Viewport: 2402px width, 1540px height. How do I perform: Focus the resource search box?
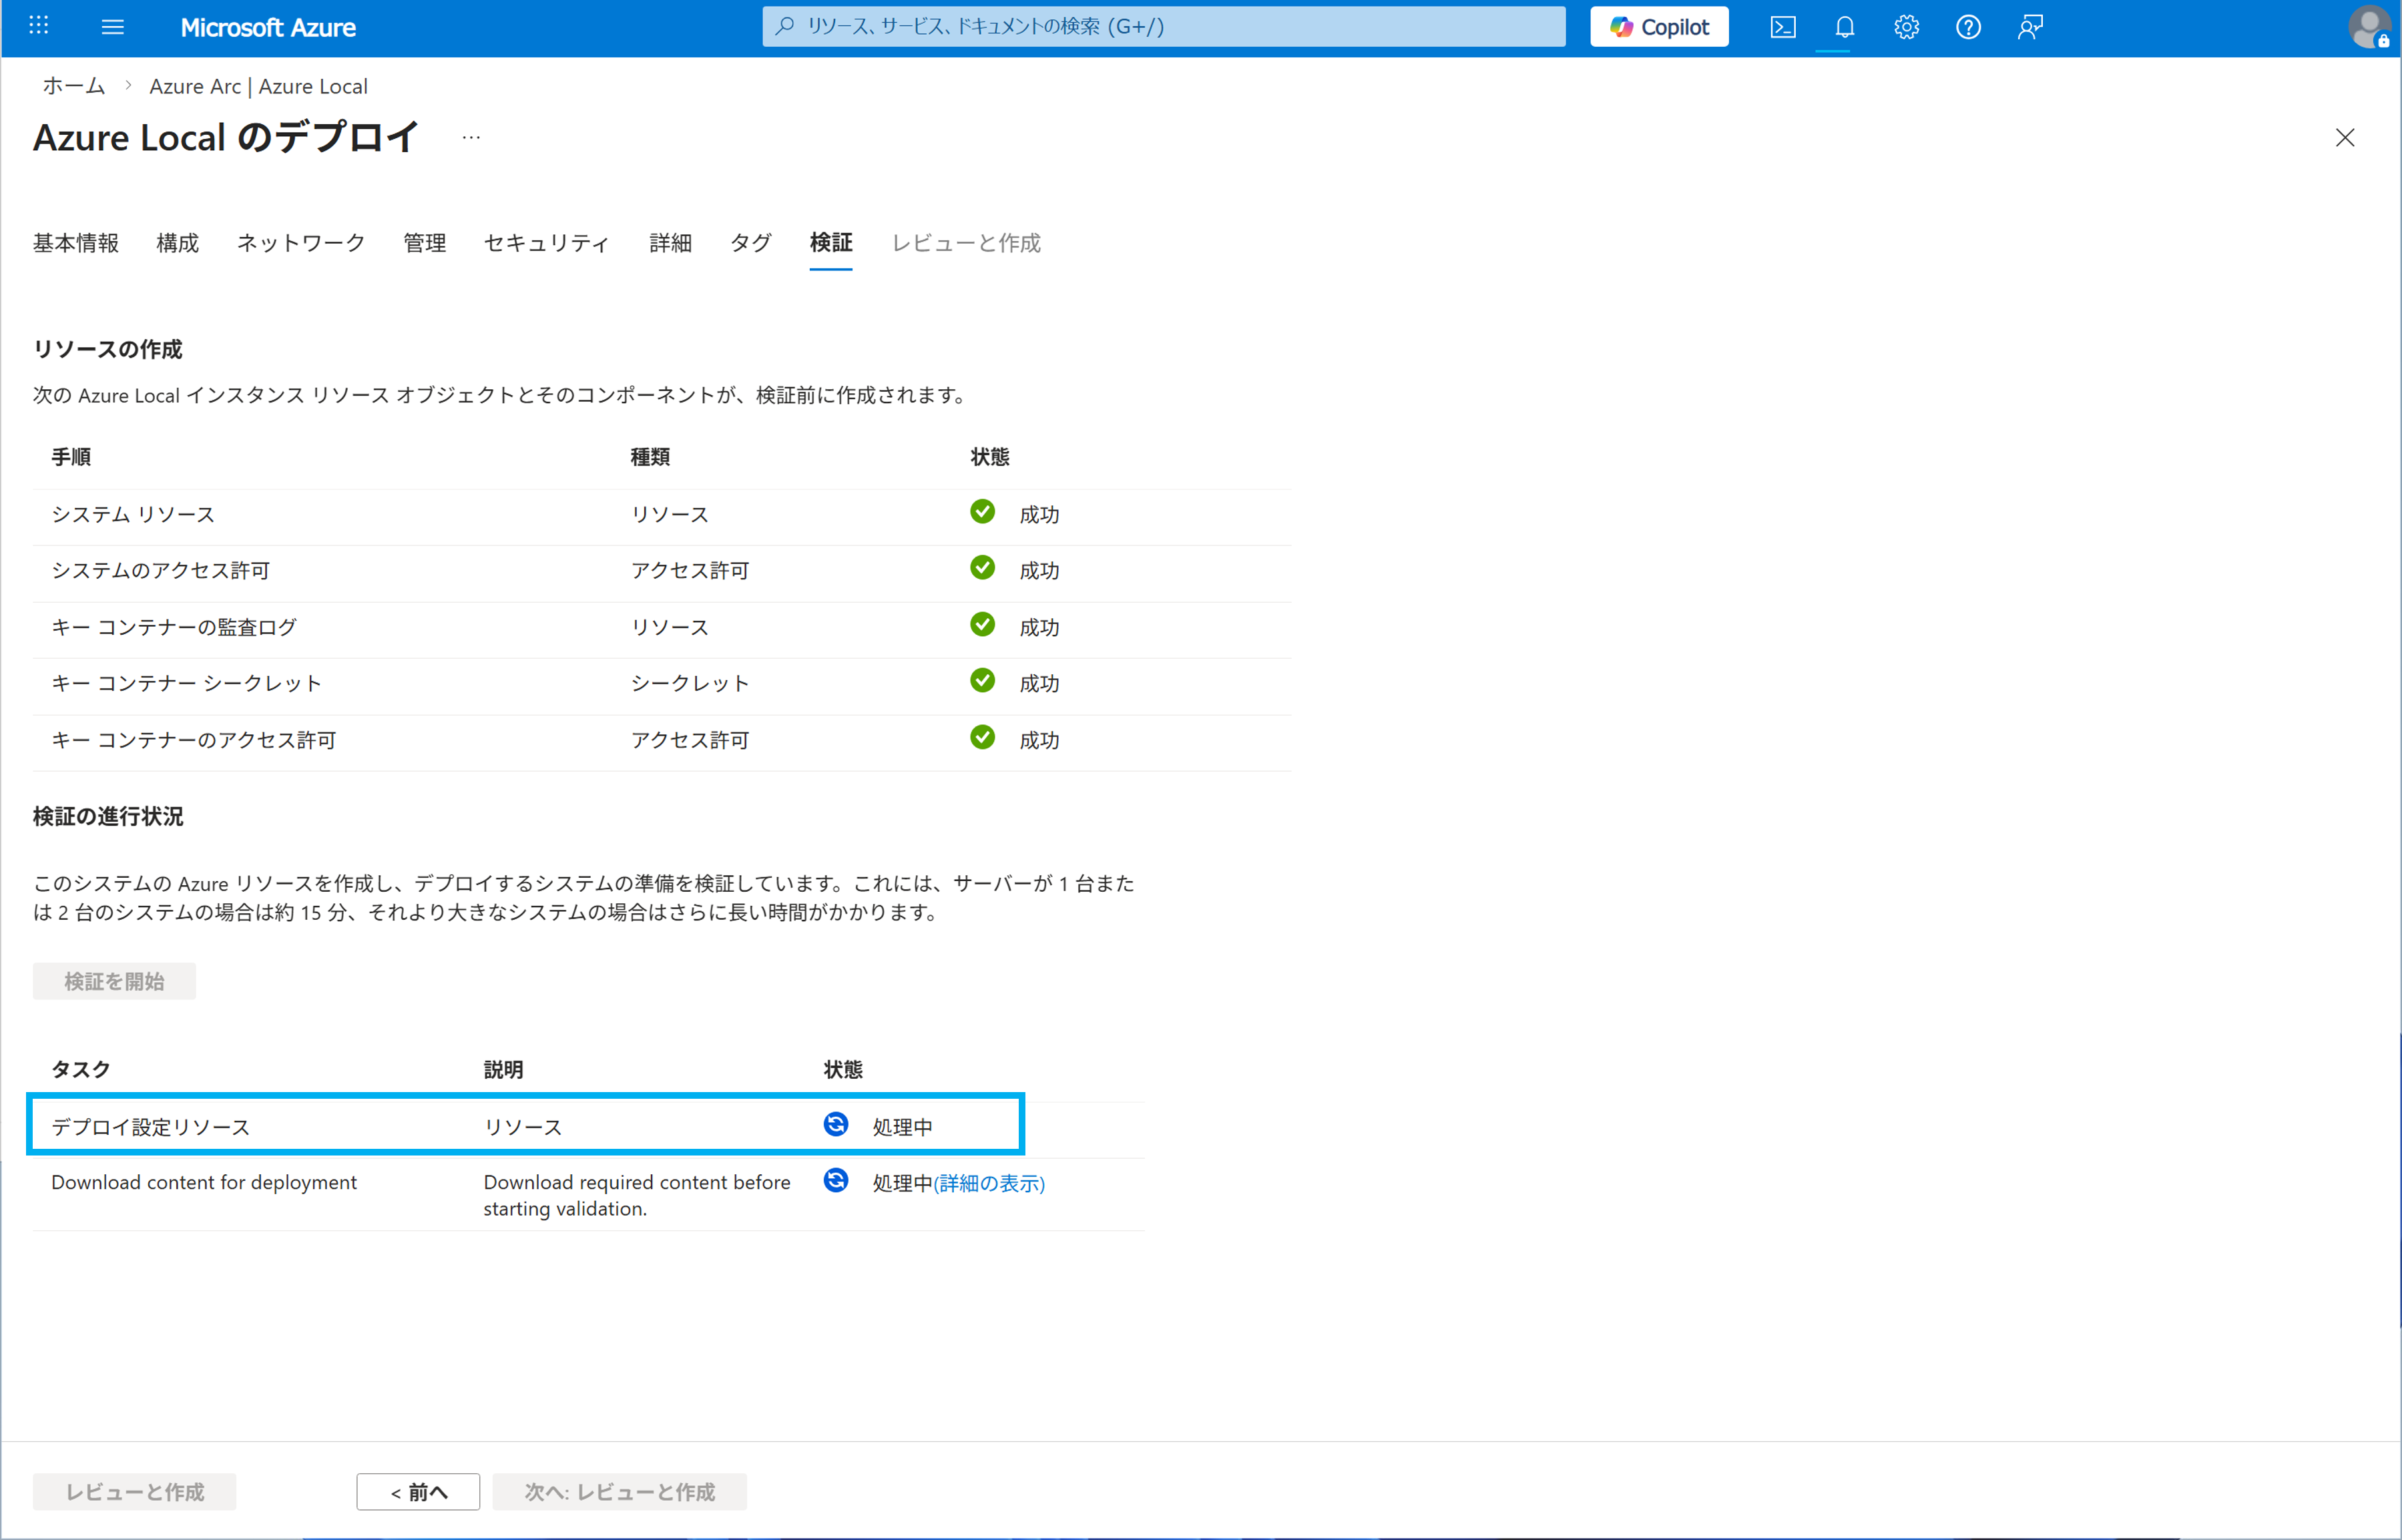1163,27
